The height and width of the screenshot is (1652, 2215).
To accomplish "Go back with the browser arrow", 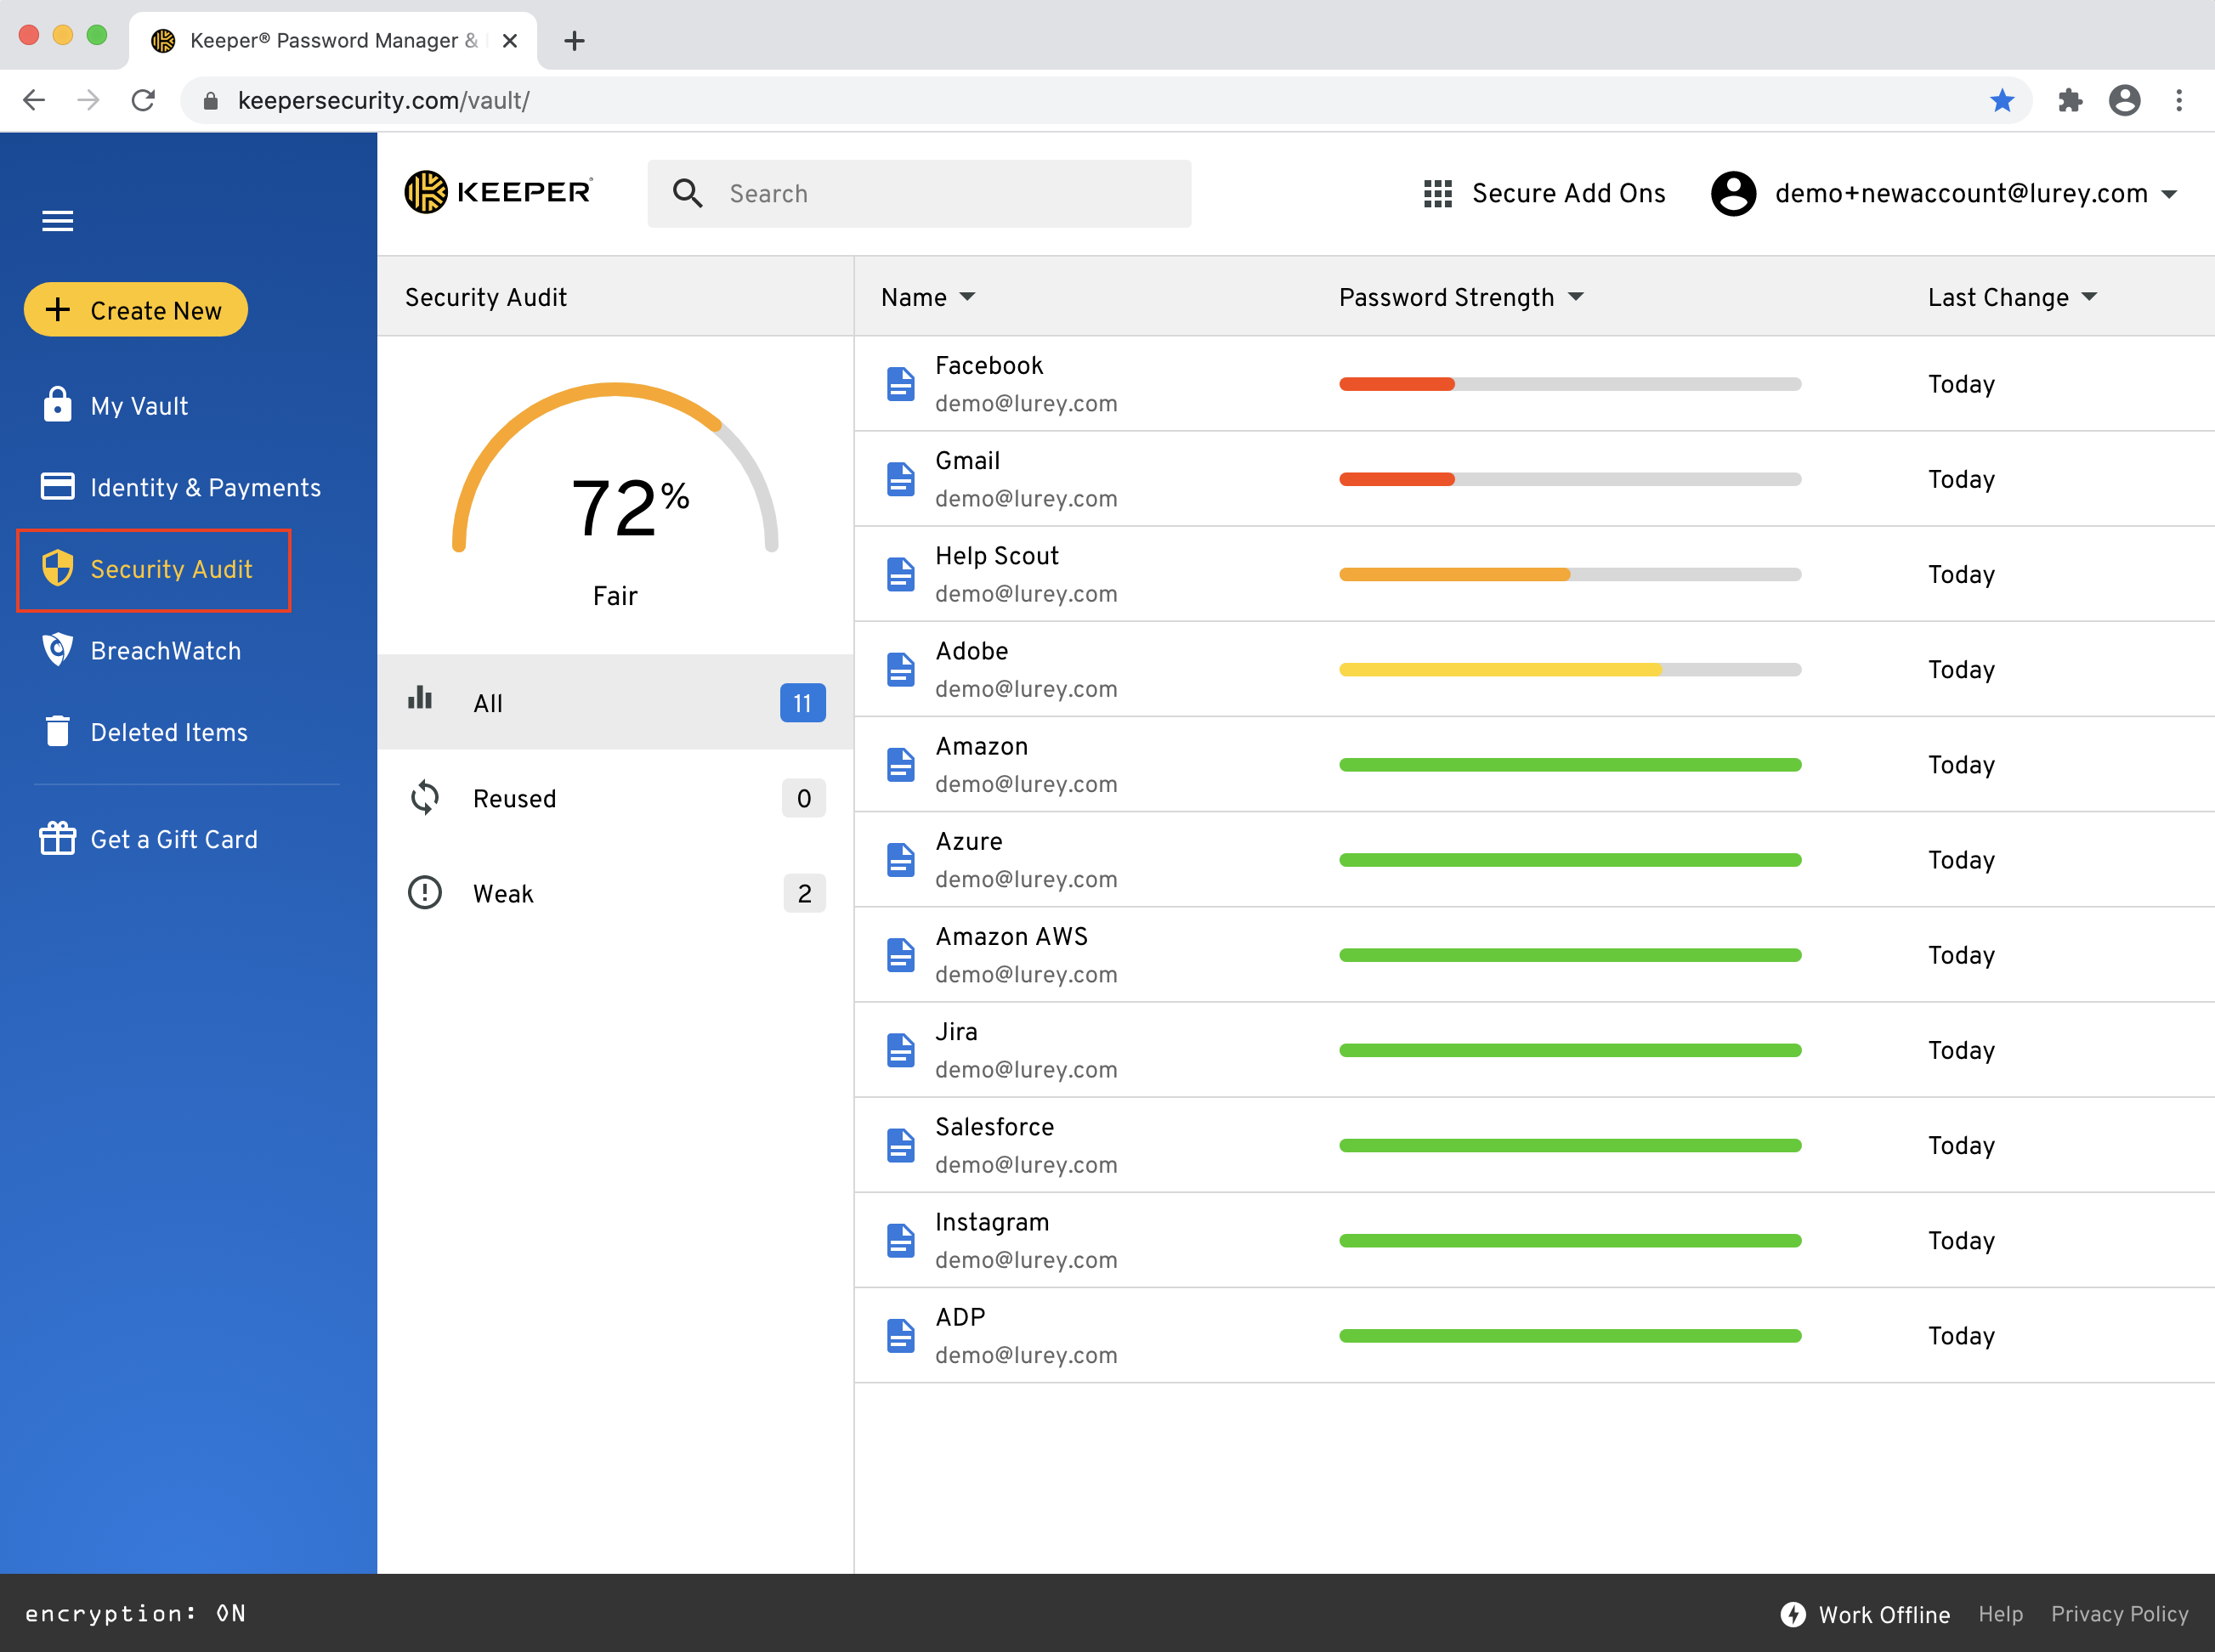I will (34, 100).
